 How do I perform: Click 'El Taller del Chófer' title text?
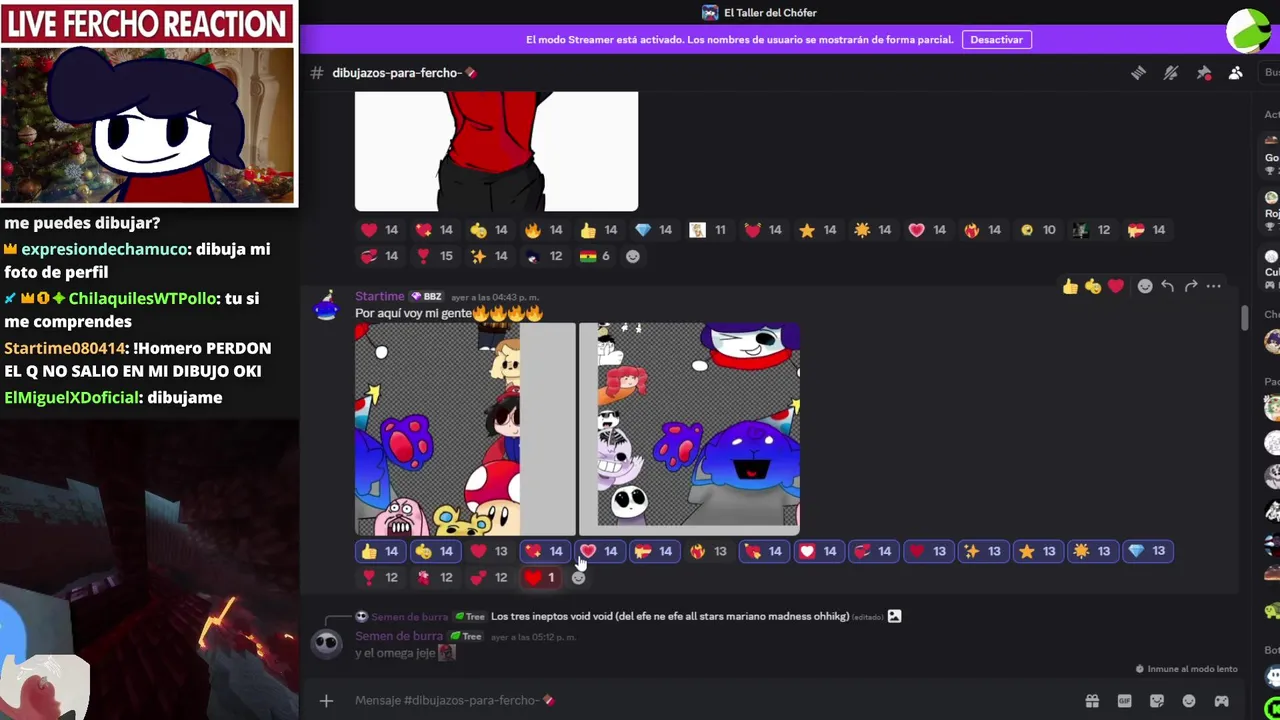pos(770,13)
